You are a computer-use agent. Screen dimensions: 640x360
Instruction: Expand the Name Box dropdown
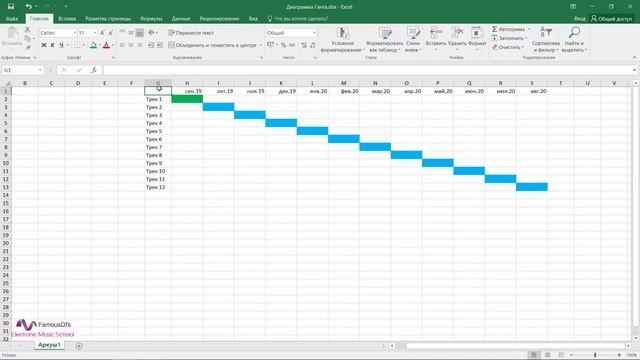(40, 70)
